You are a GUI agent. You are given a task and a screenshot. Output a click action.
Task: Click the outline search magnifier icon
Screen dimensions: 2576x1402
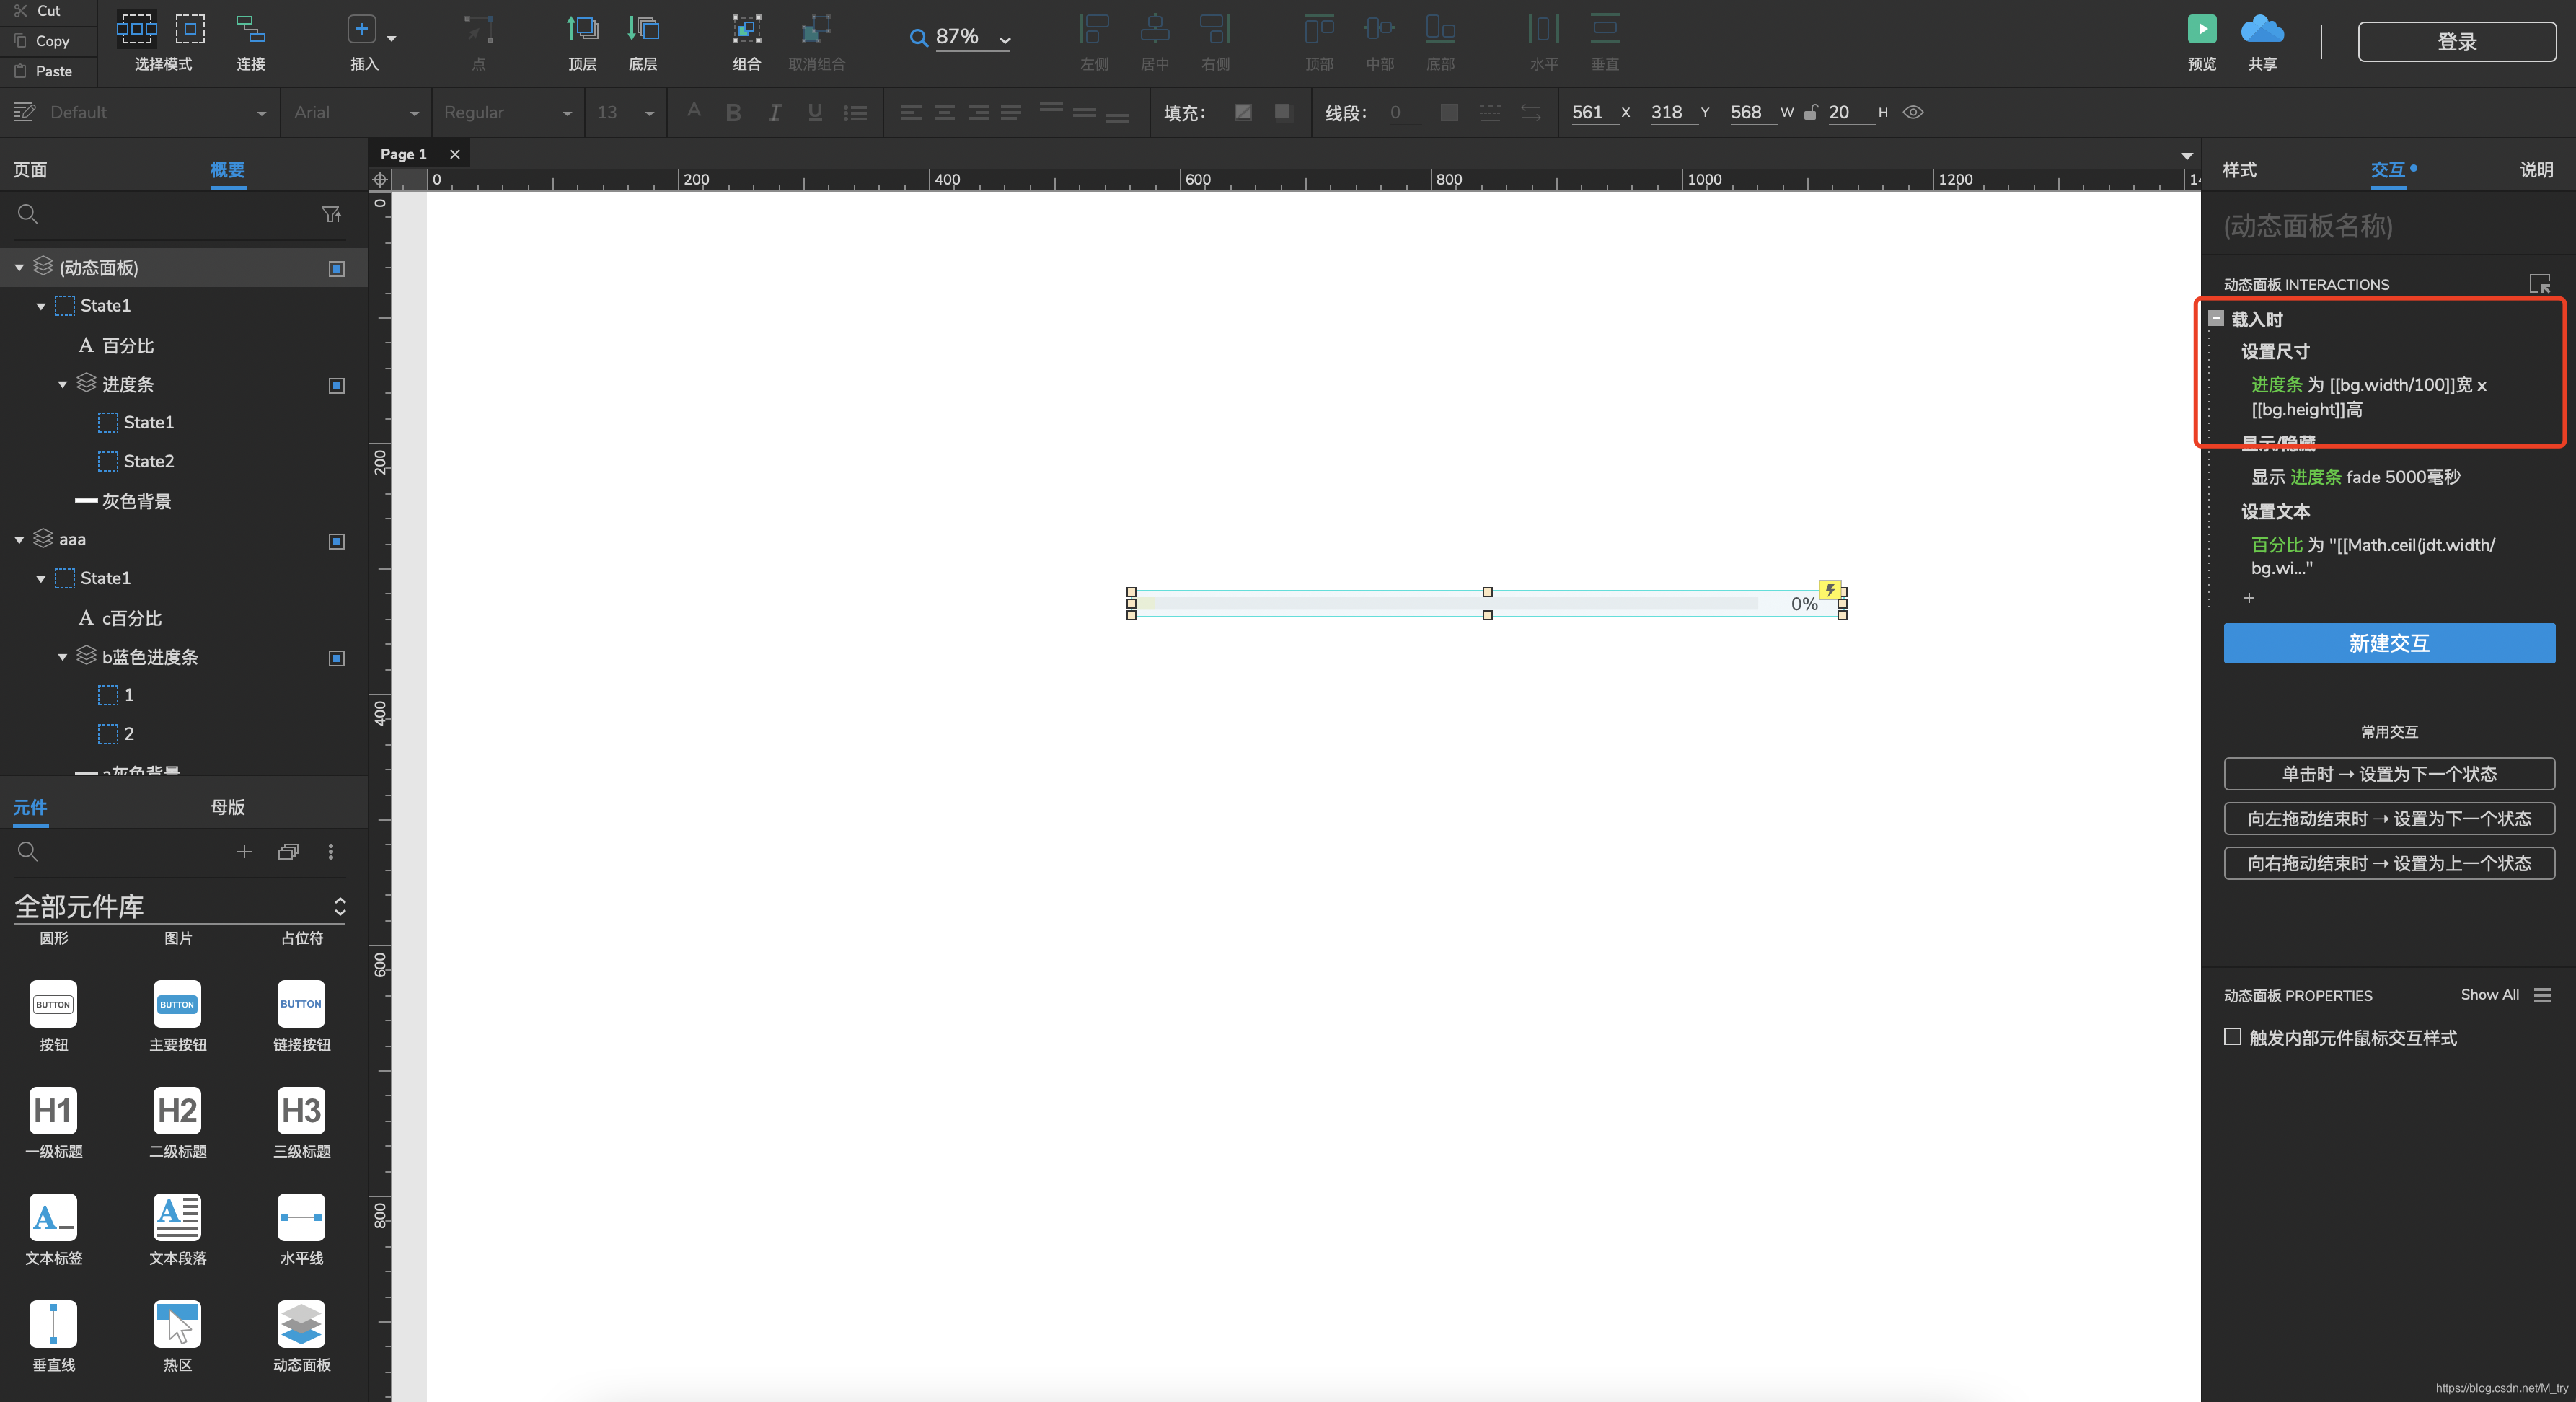click(28, 214)
